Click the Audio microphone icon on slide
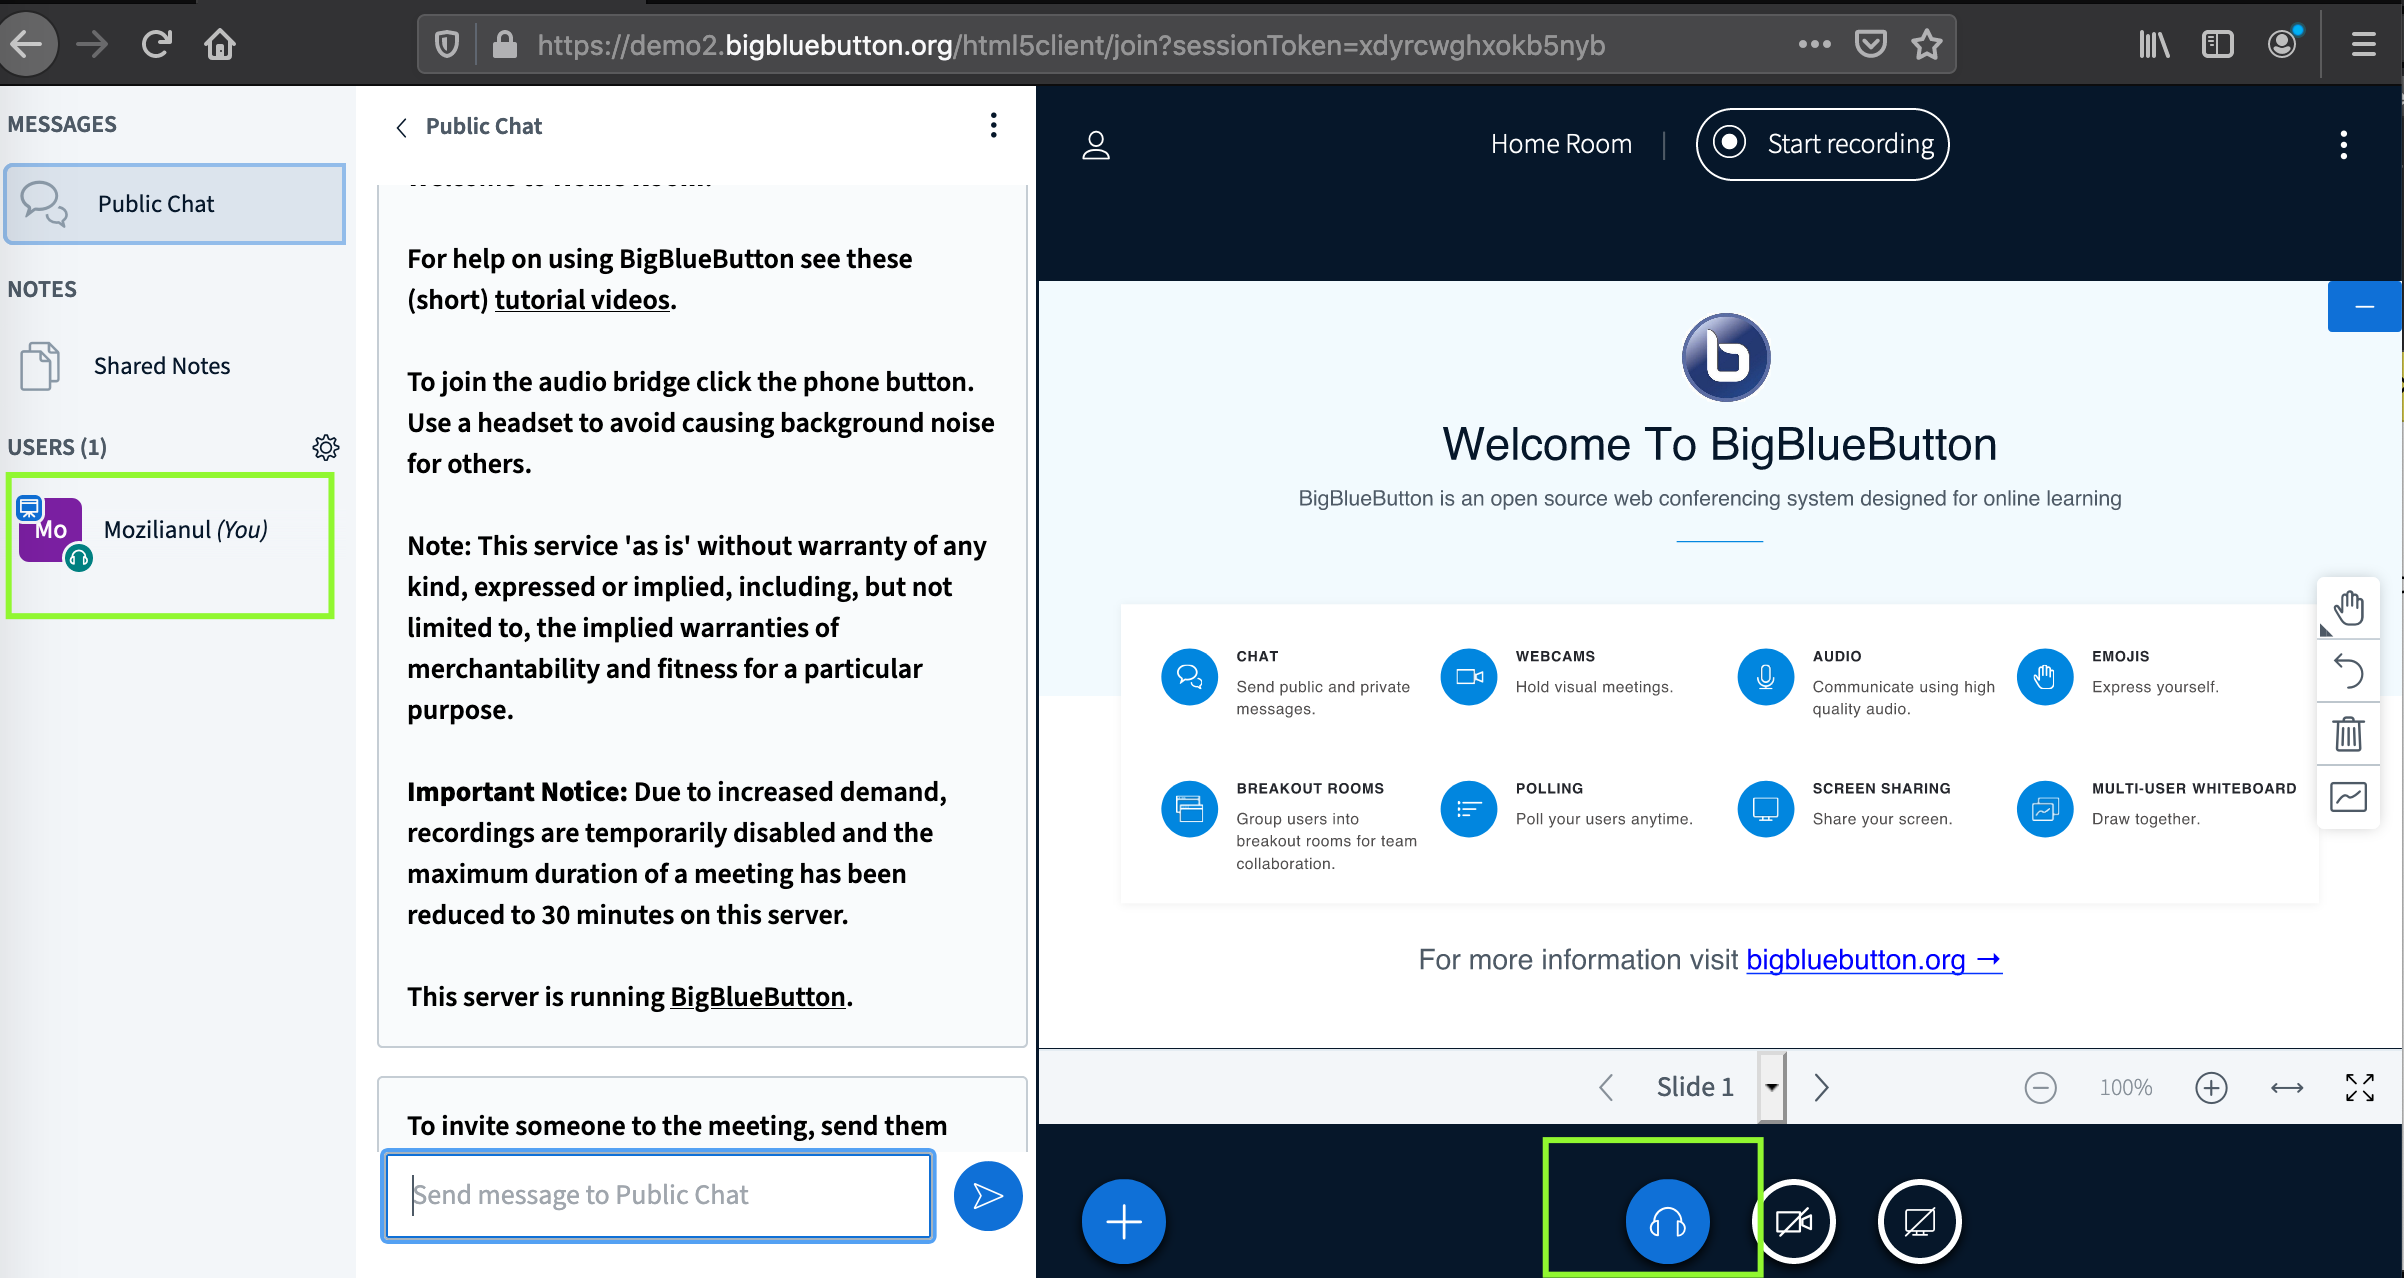The image size is (2404, 1278). tap(1766, 677)
